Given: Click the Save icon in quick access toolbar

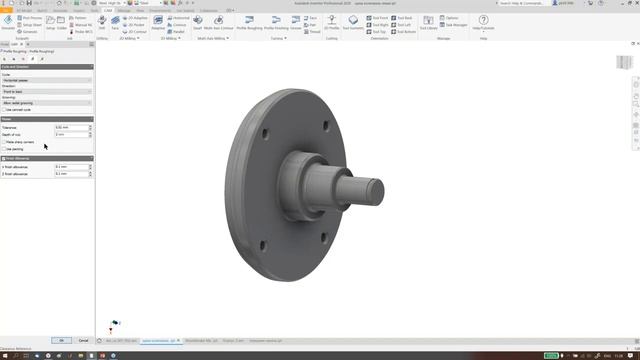Looking at the screenshot, I should click(29, 3).
